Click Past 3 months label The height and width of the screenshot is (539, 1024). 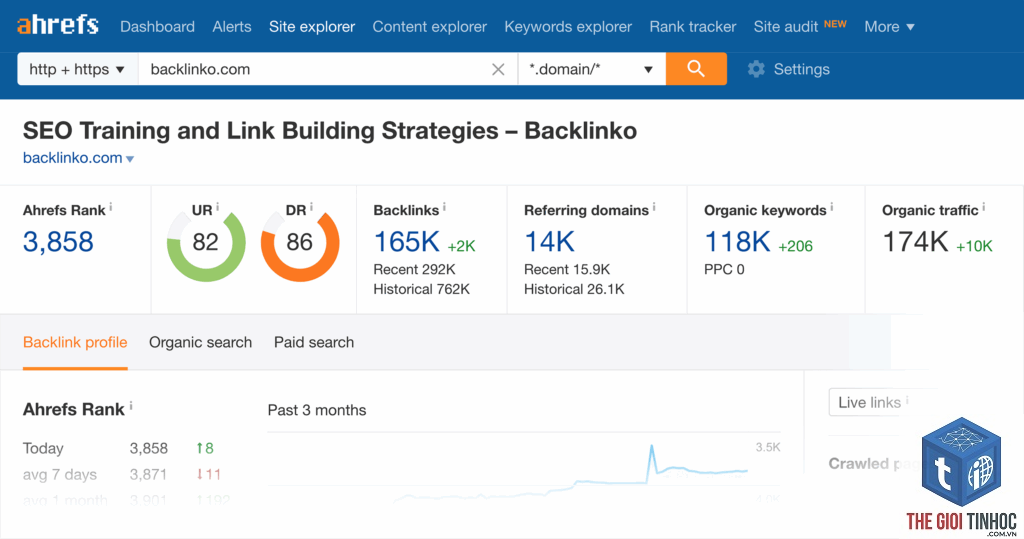pos(317,410)
